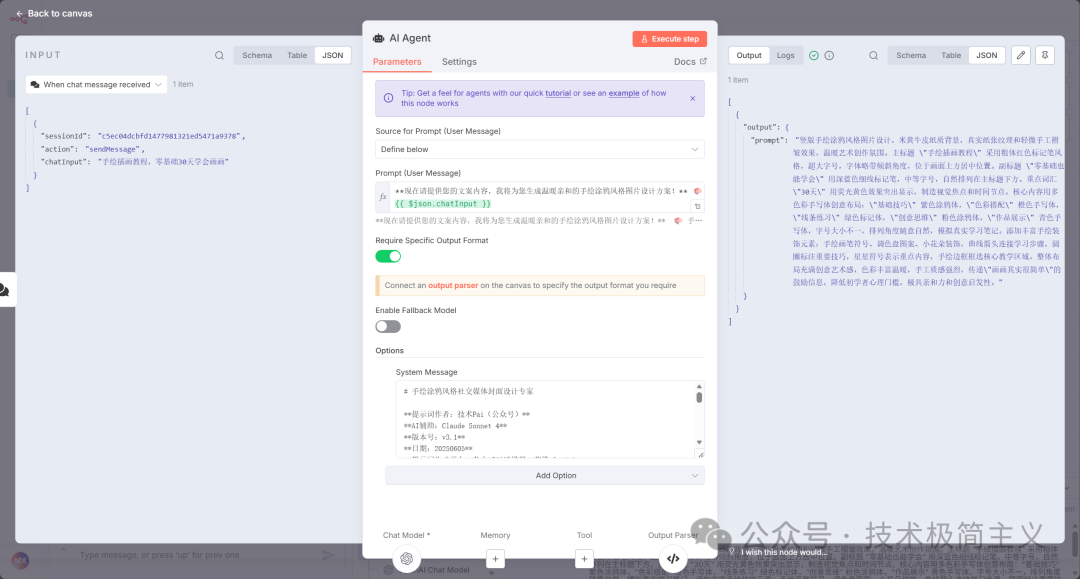Add a Memory sub-node with plus
This screenshot has height=579, width=1080.
[495, 559]
